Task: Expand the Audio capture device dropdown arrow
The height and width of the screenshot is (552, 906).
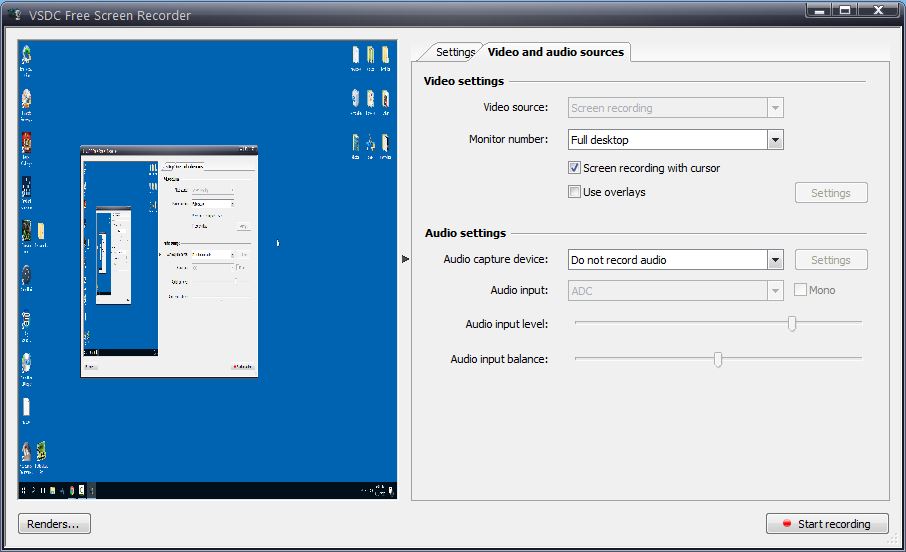Action: [x=775, y=260]
